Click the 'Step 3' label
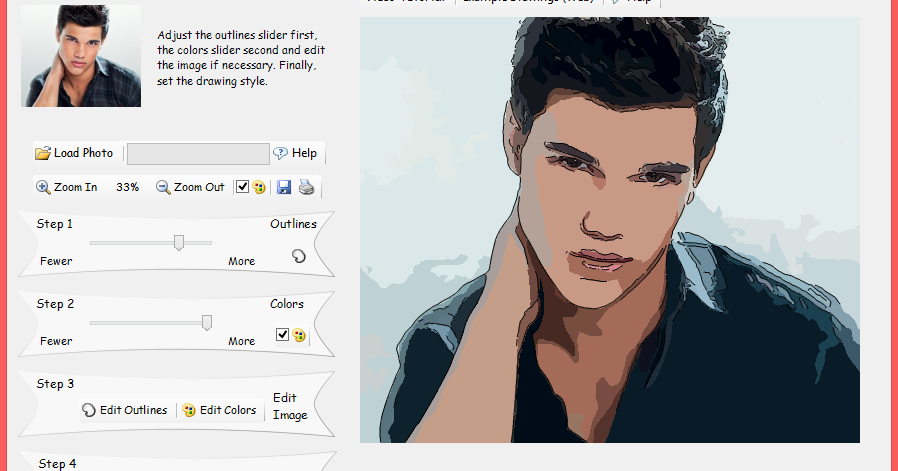Image resolution: width=898 pixels, height=471 pixels. pos(55,384)
